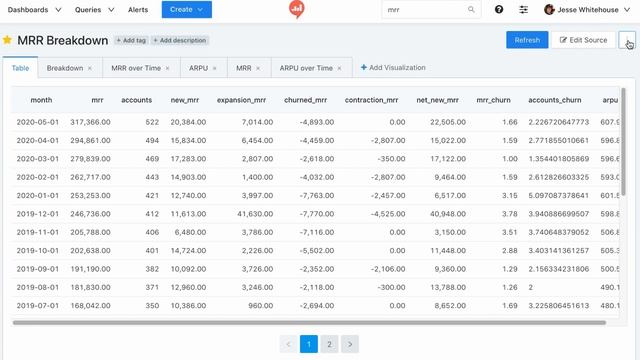
Task: Open Jesse Whitehouse user menu
Action: [x=587, y=9]
